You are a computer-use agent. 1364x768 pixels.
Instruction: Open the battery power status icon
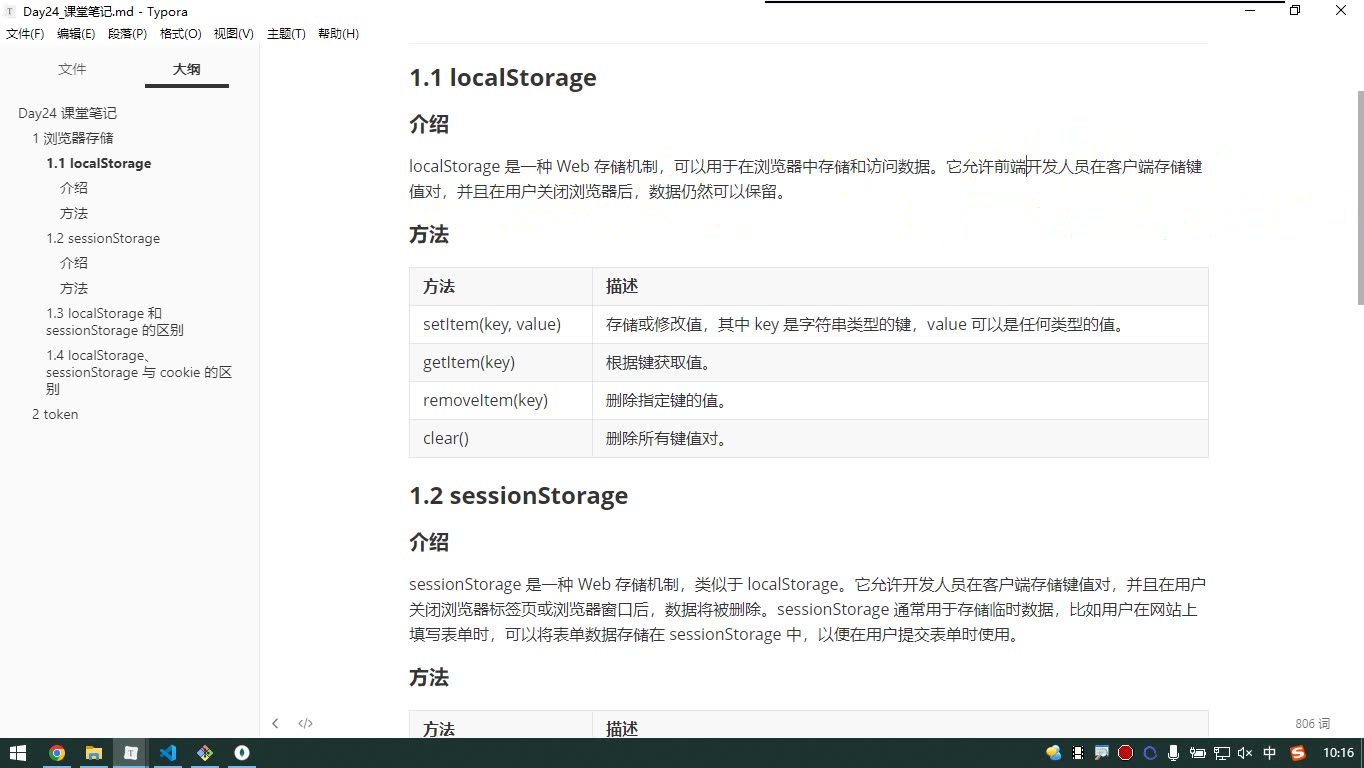pyautogui.click(x=1197, y=753)
